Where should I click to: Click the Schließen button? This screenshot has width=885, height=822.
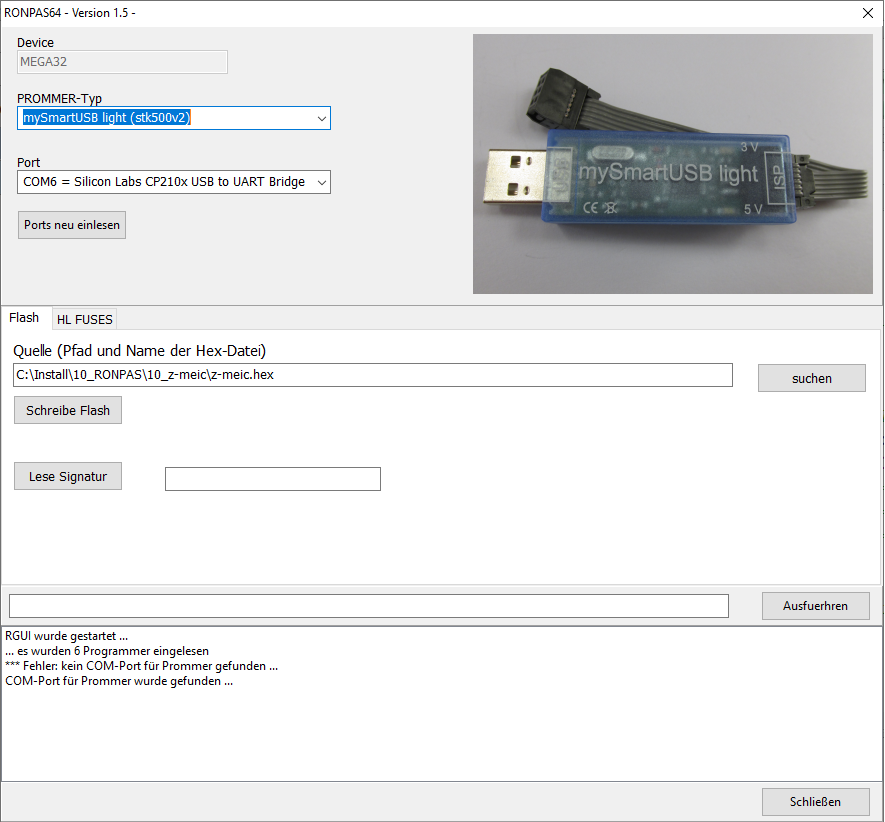[x=815, y=802]
